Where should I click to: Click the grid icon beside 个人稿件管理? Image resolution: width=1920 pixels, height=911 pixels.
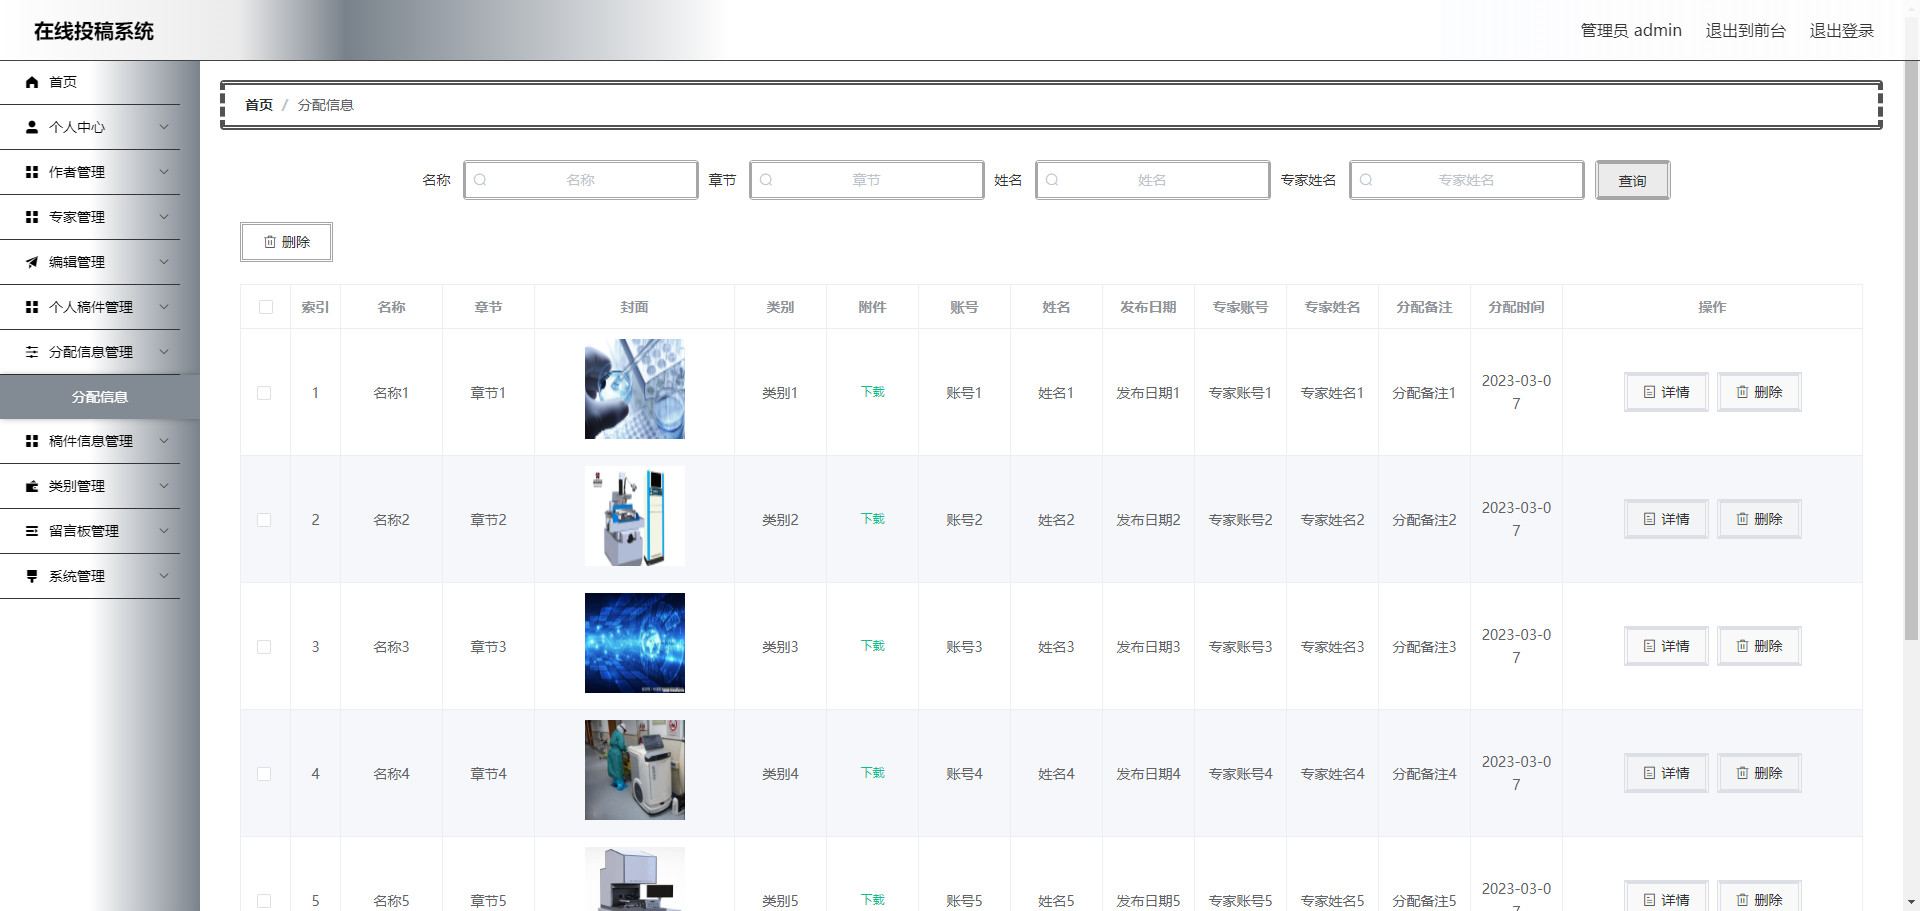[32, 307]
